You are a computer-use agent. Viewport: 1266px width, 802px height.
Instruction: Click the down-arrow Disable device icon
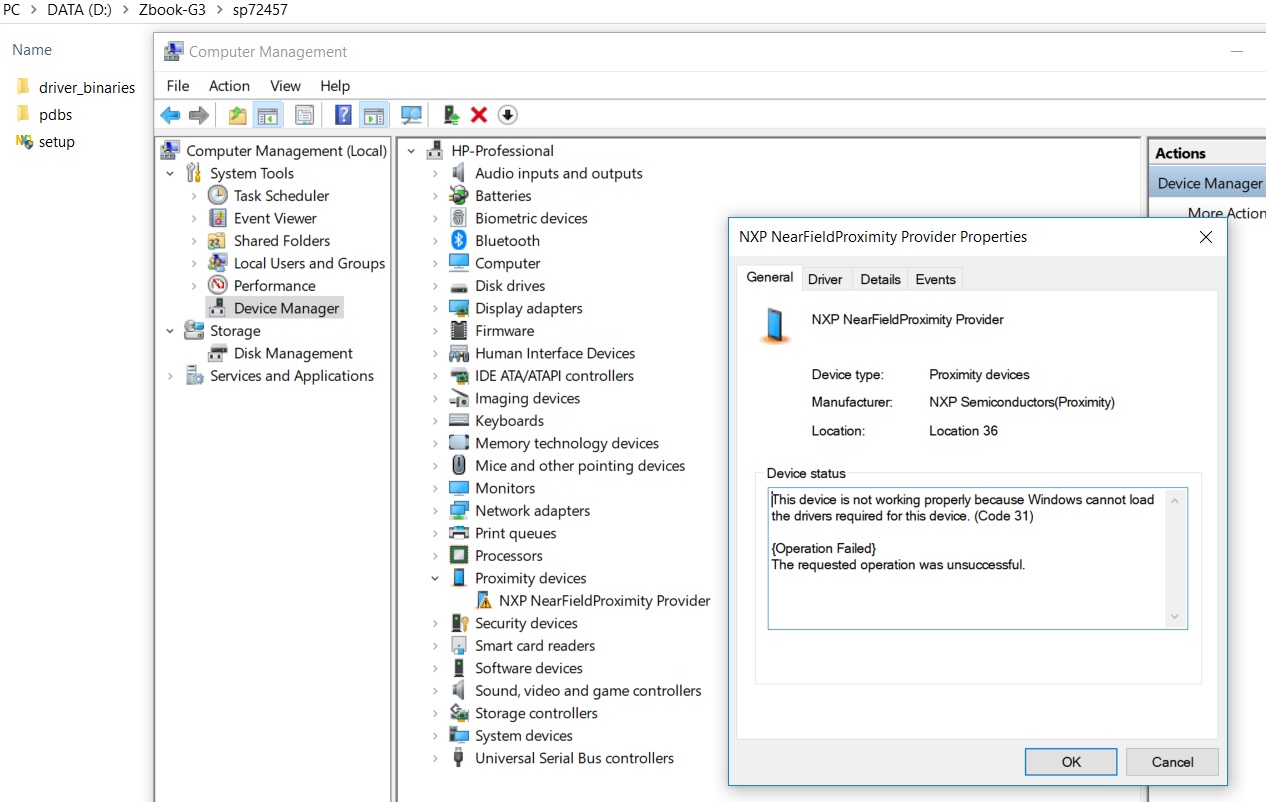click(507, 115)
